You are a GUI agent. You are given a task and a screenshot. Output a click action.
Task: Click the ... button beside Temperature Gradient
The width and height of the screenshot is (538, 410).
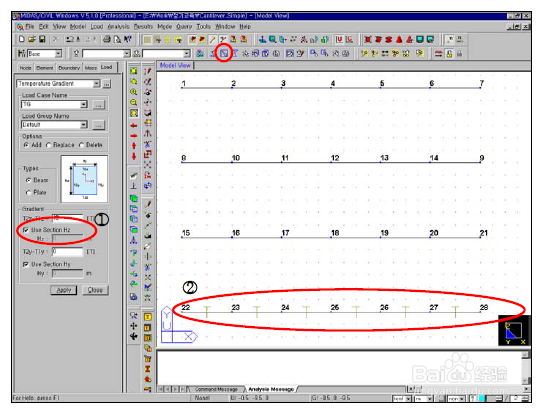[107, 84]
